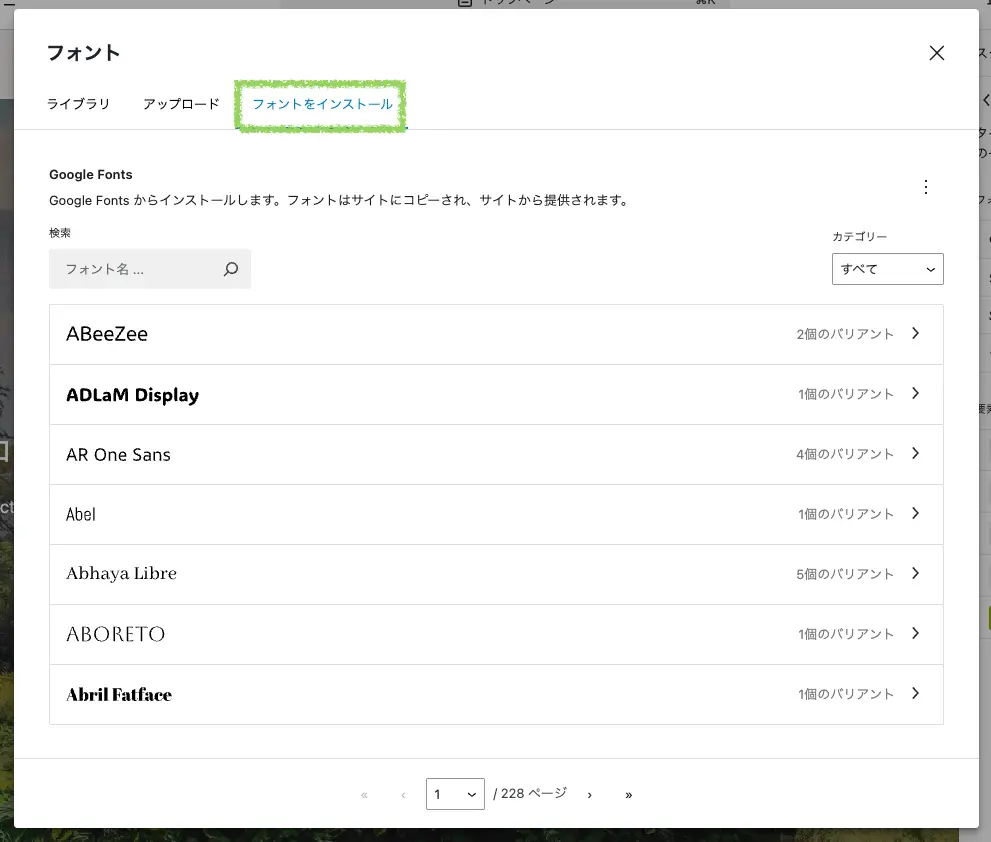Select the Aboreto font row
Image resolution: width=991 pixels, height=842 pixels.
click(496, 634)
